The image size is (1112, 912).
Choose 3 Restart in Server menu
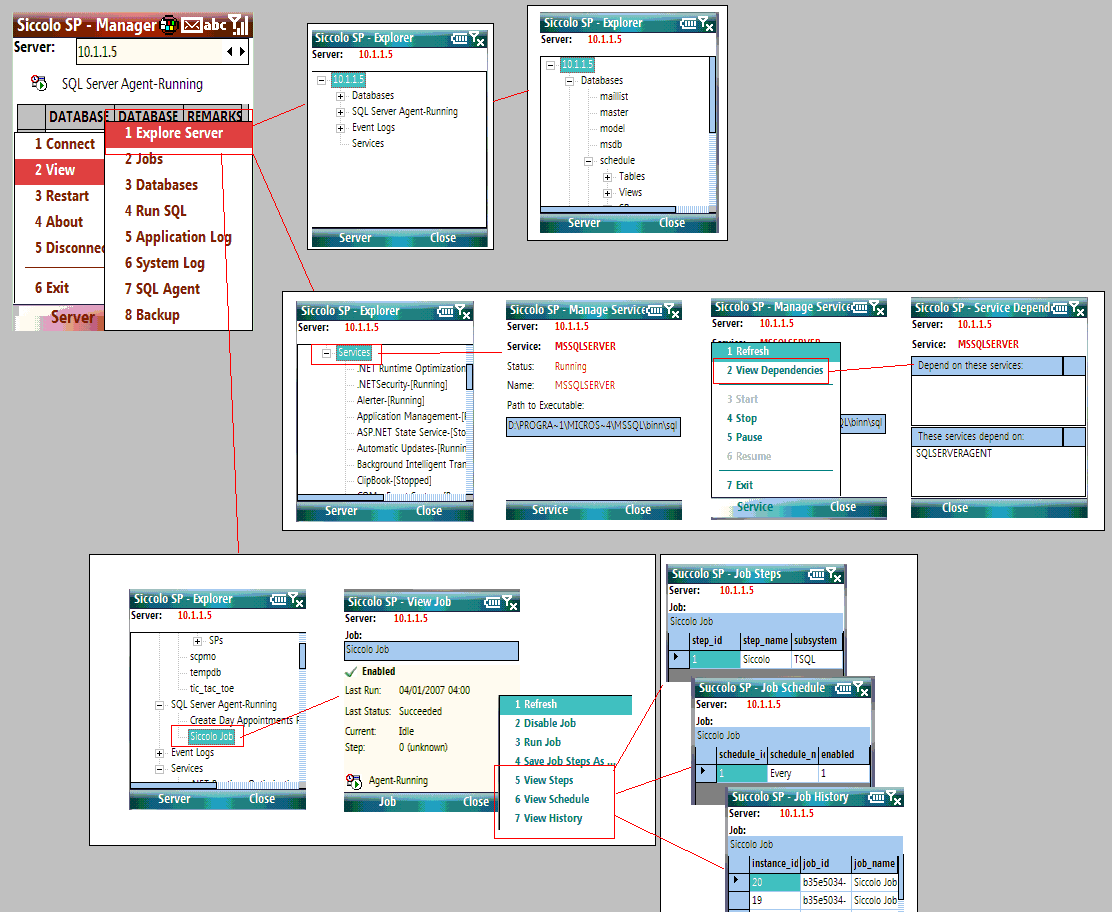click(60, 196)
